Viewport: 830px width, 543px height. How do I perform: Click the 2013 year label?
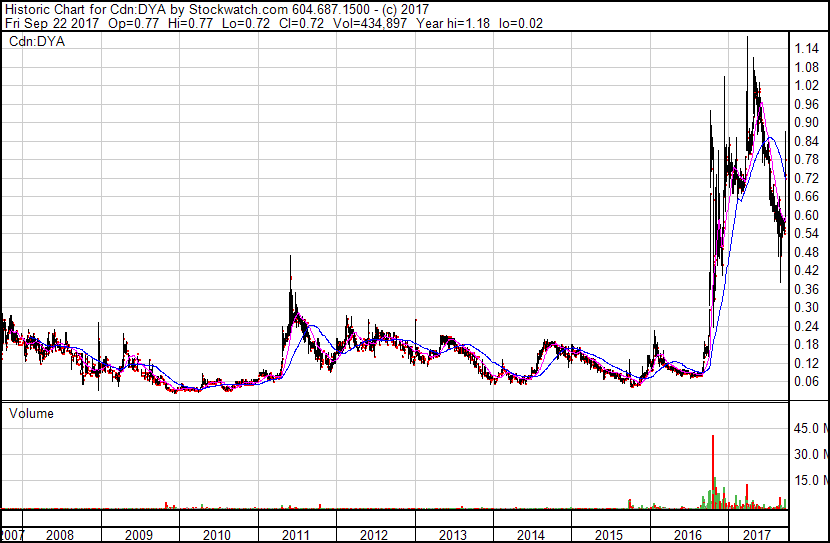coord(453,535)
